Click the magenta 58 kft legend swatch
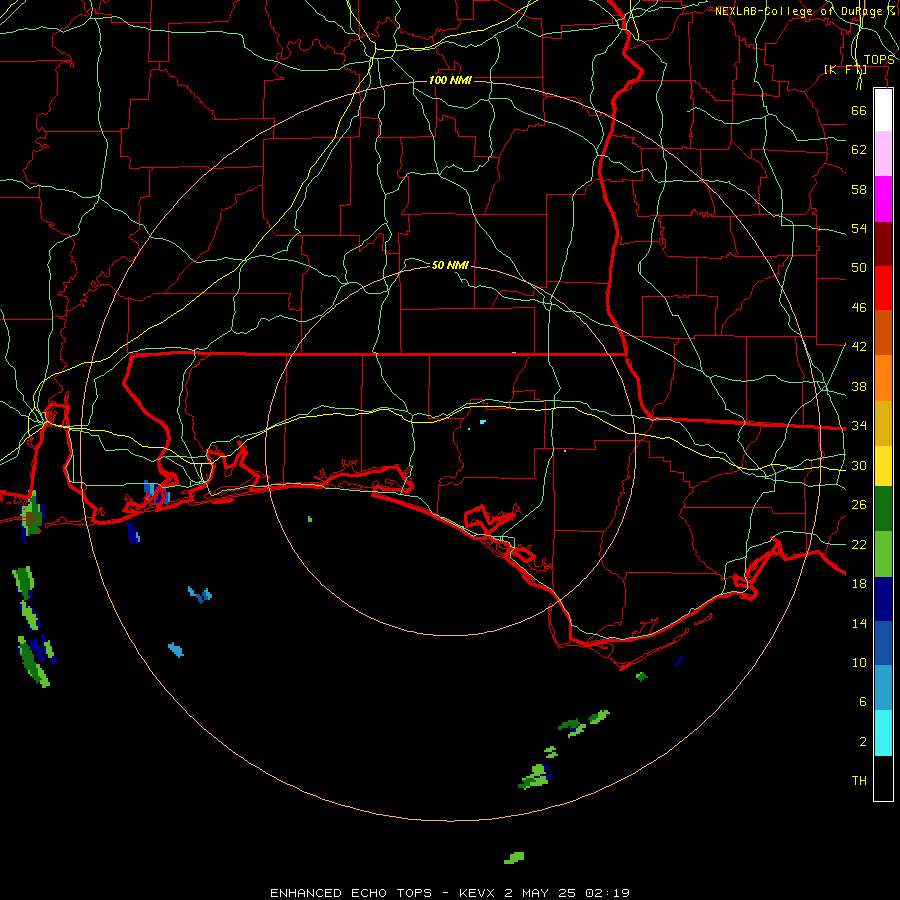 pos(883,199)
